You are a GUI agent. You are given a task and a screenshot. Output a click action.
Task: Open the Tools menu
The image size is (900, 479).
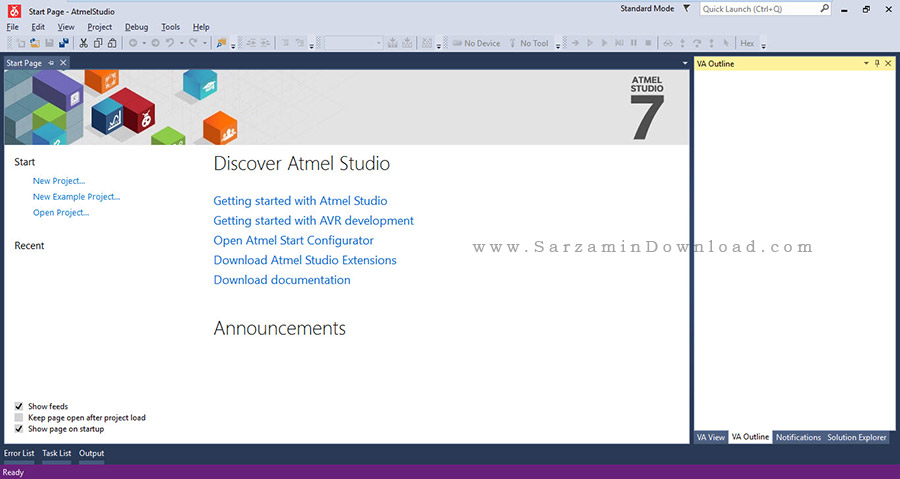170,27
